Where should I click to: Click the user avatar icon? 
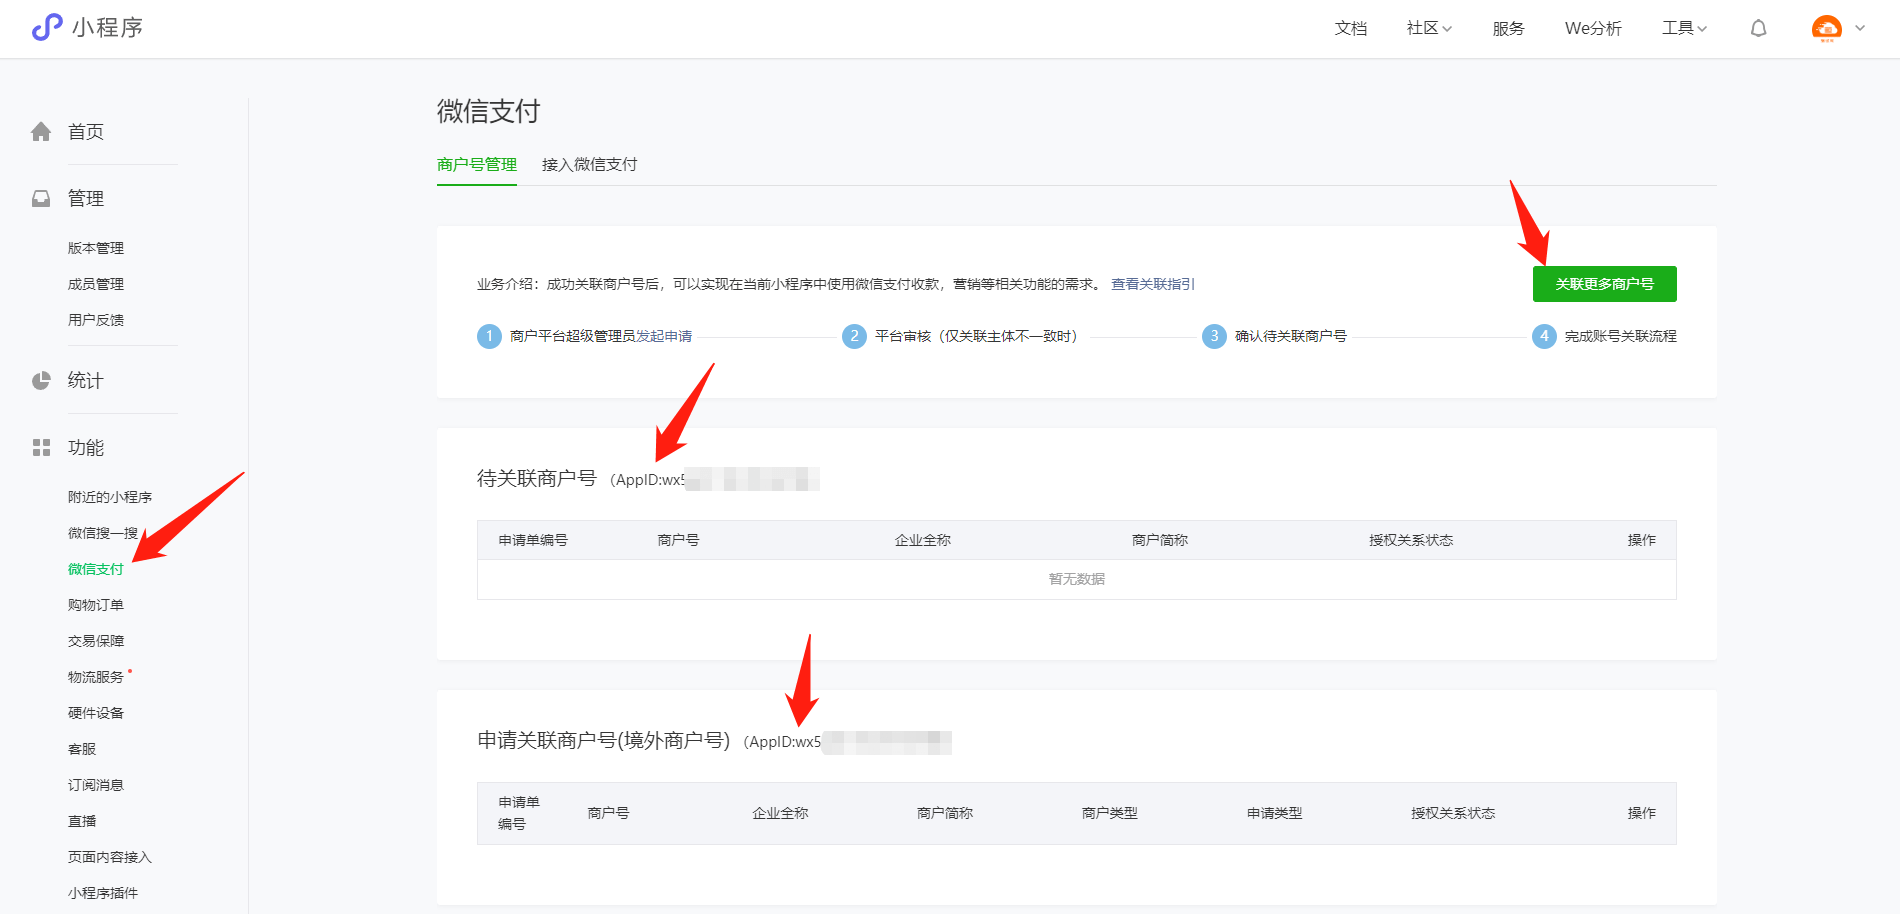click(x=1826, y=28)
